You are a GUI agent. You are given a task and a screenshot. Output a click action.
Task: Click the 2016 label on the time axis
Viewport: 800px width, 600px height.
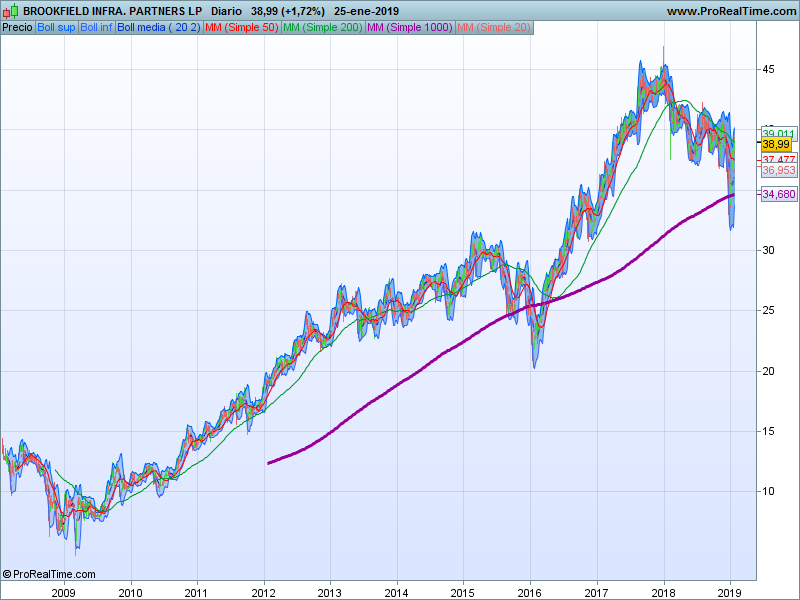click(x=530, y=593)
